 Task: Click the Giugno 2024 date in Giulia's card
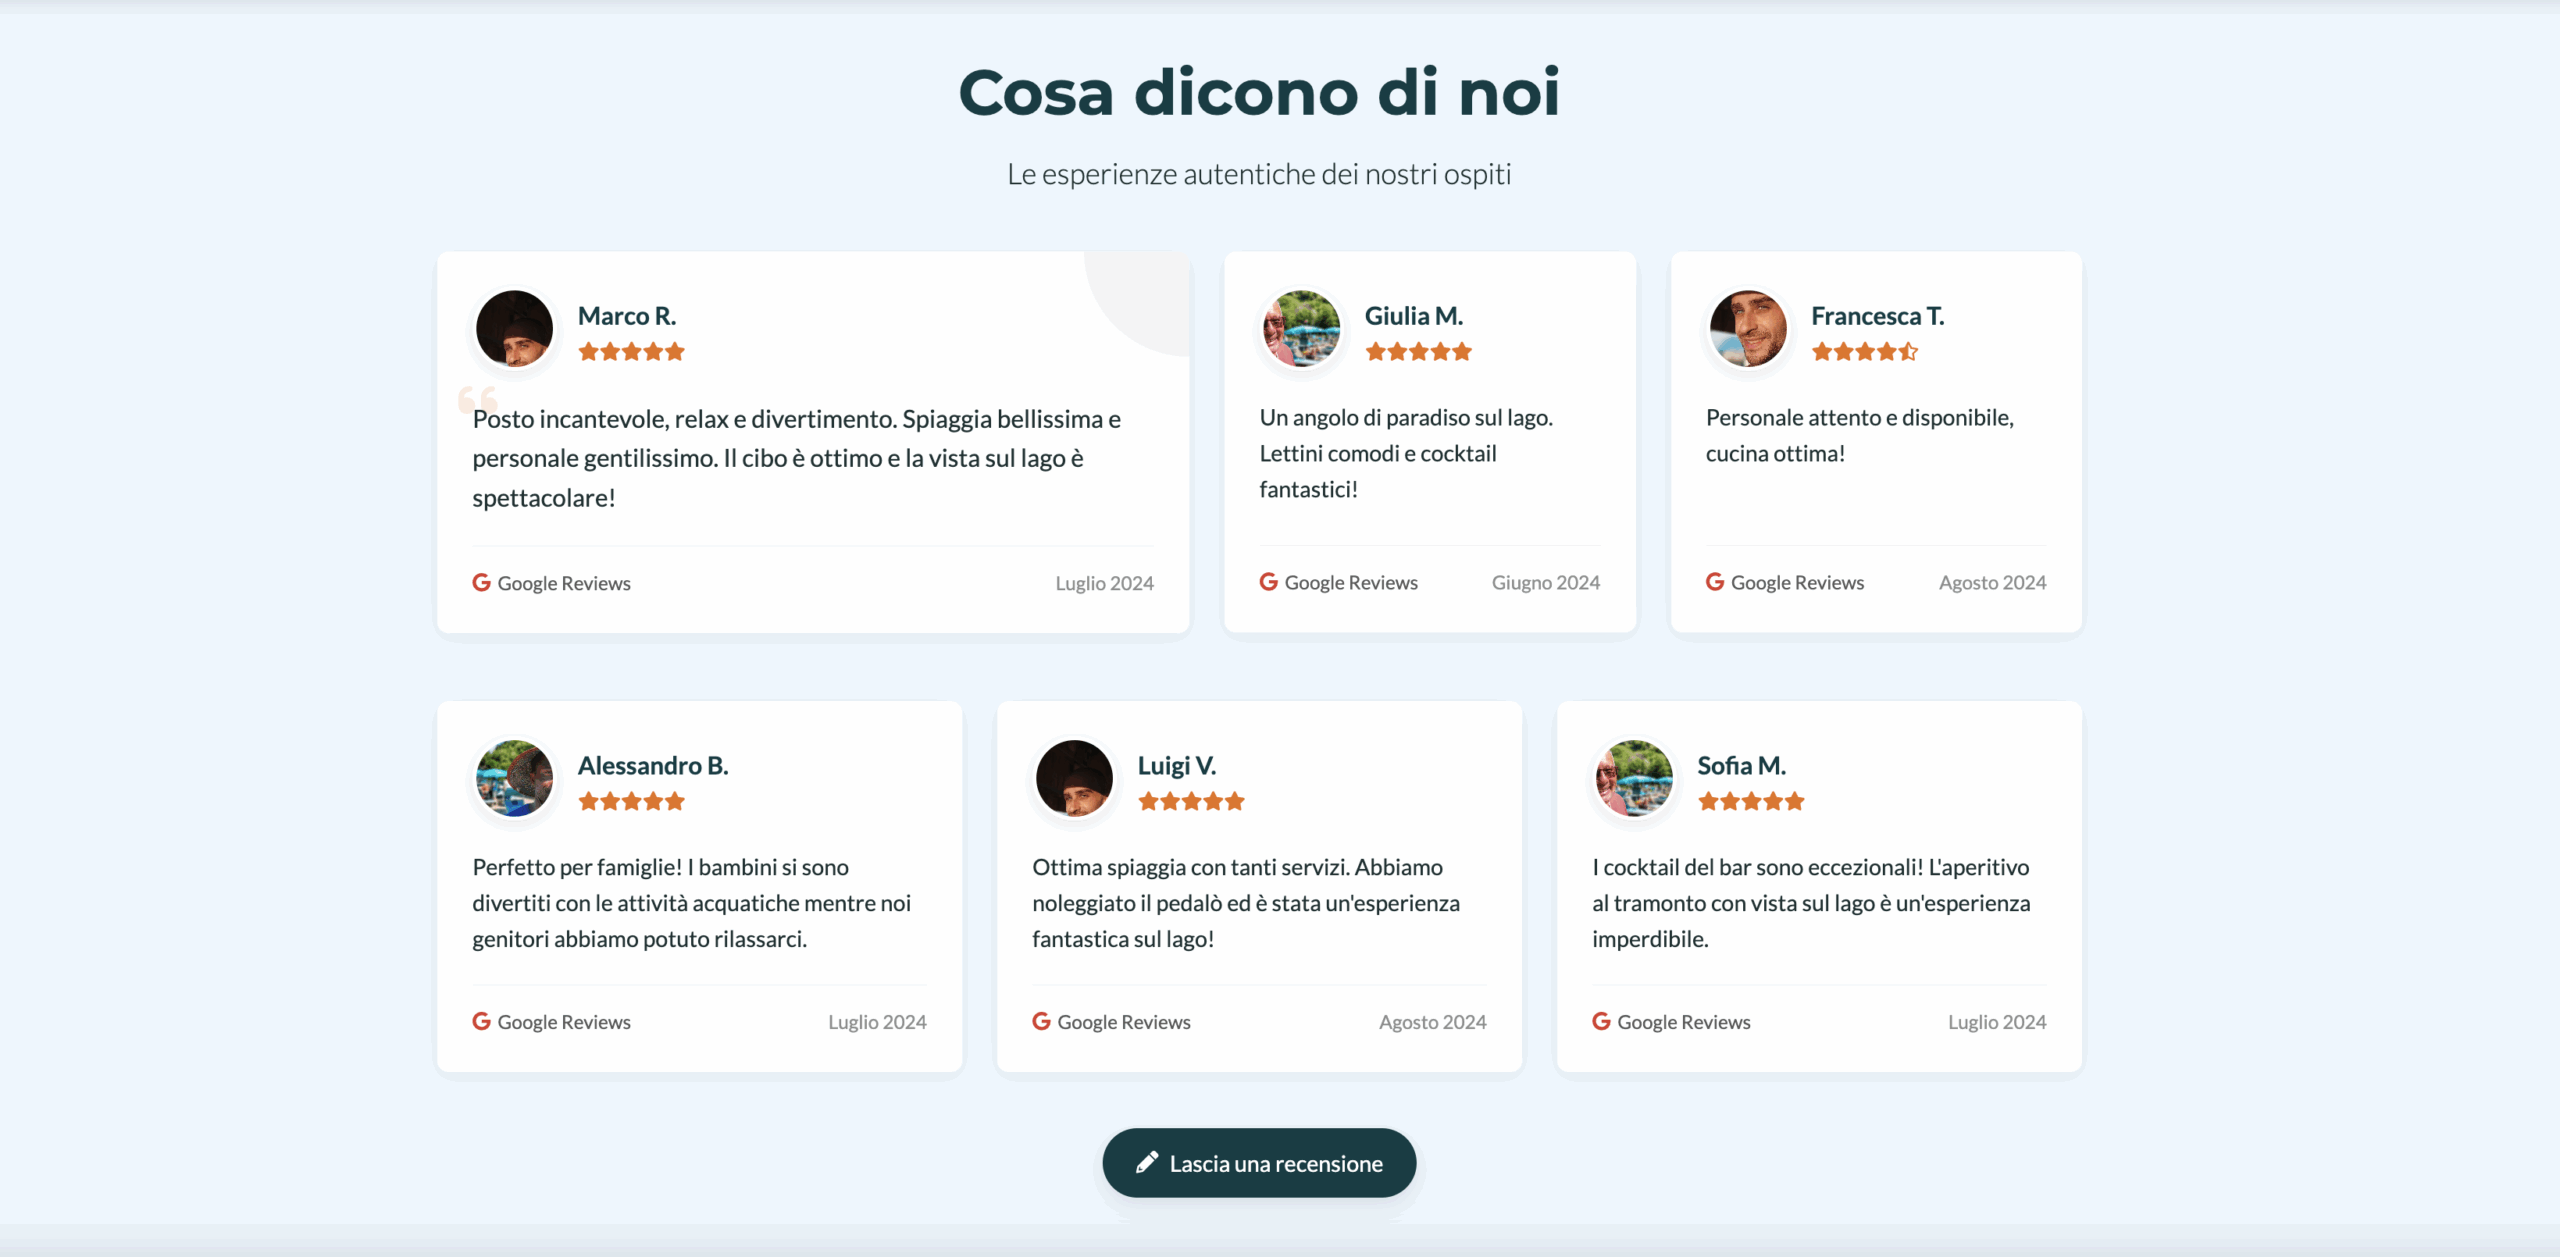tap(1545, 582)
